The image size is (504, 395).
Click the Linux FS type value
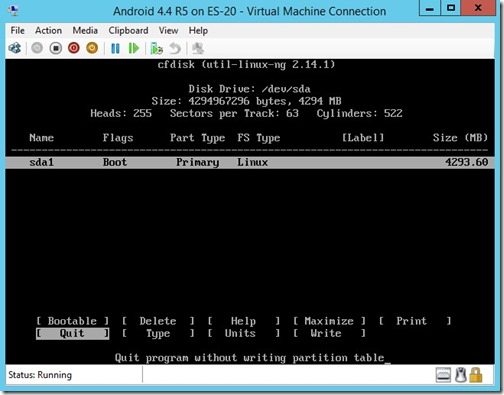click(x=252, y=162)
